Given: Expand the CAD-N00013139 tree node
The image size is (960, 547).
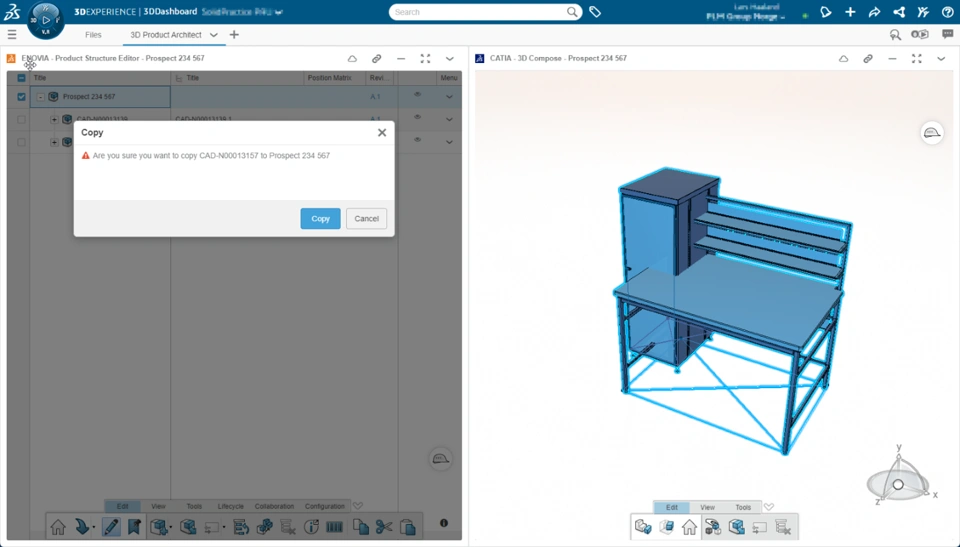Looking at the screenshot, I should click(54, 119).
